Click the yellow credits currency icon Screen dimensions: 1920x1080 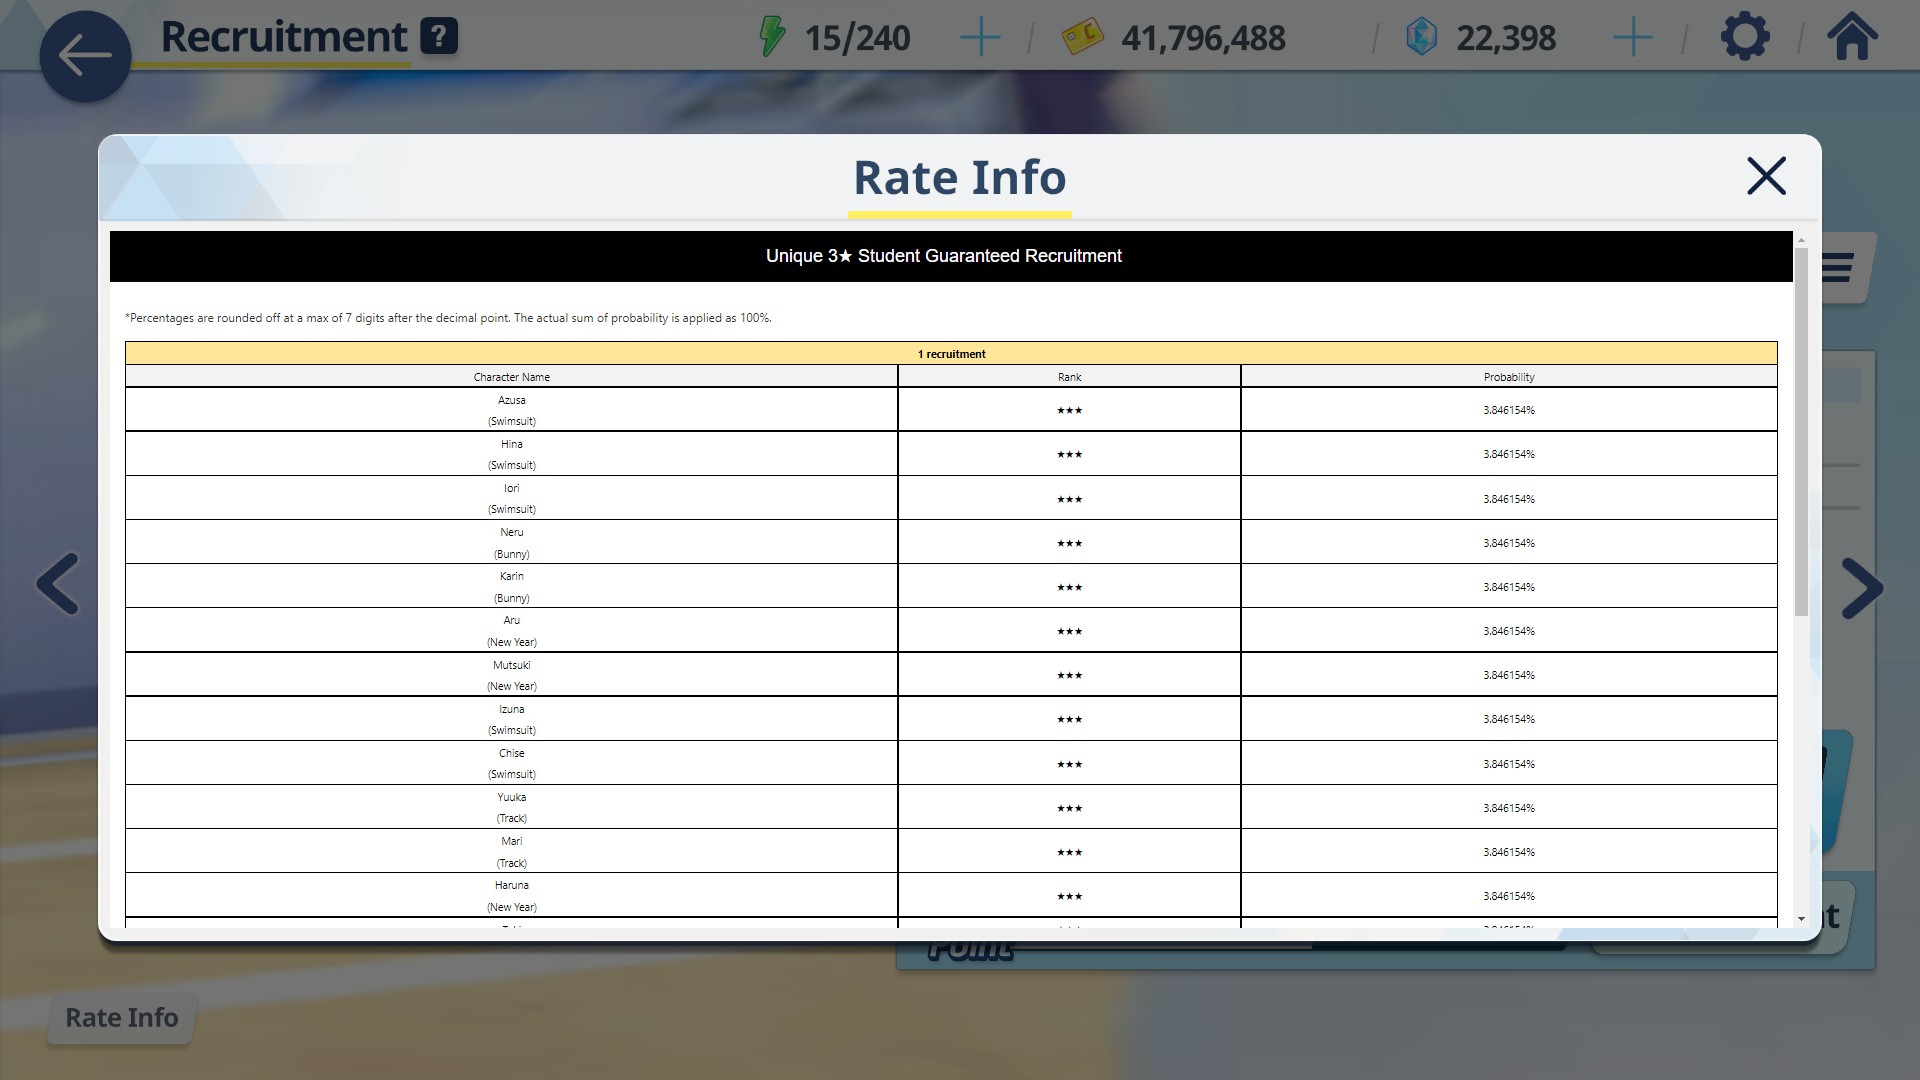pyautogui.click(x=1082, y=38)
